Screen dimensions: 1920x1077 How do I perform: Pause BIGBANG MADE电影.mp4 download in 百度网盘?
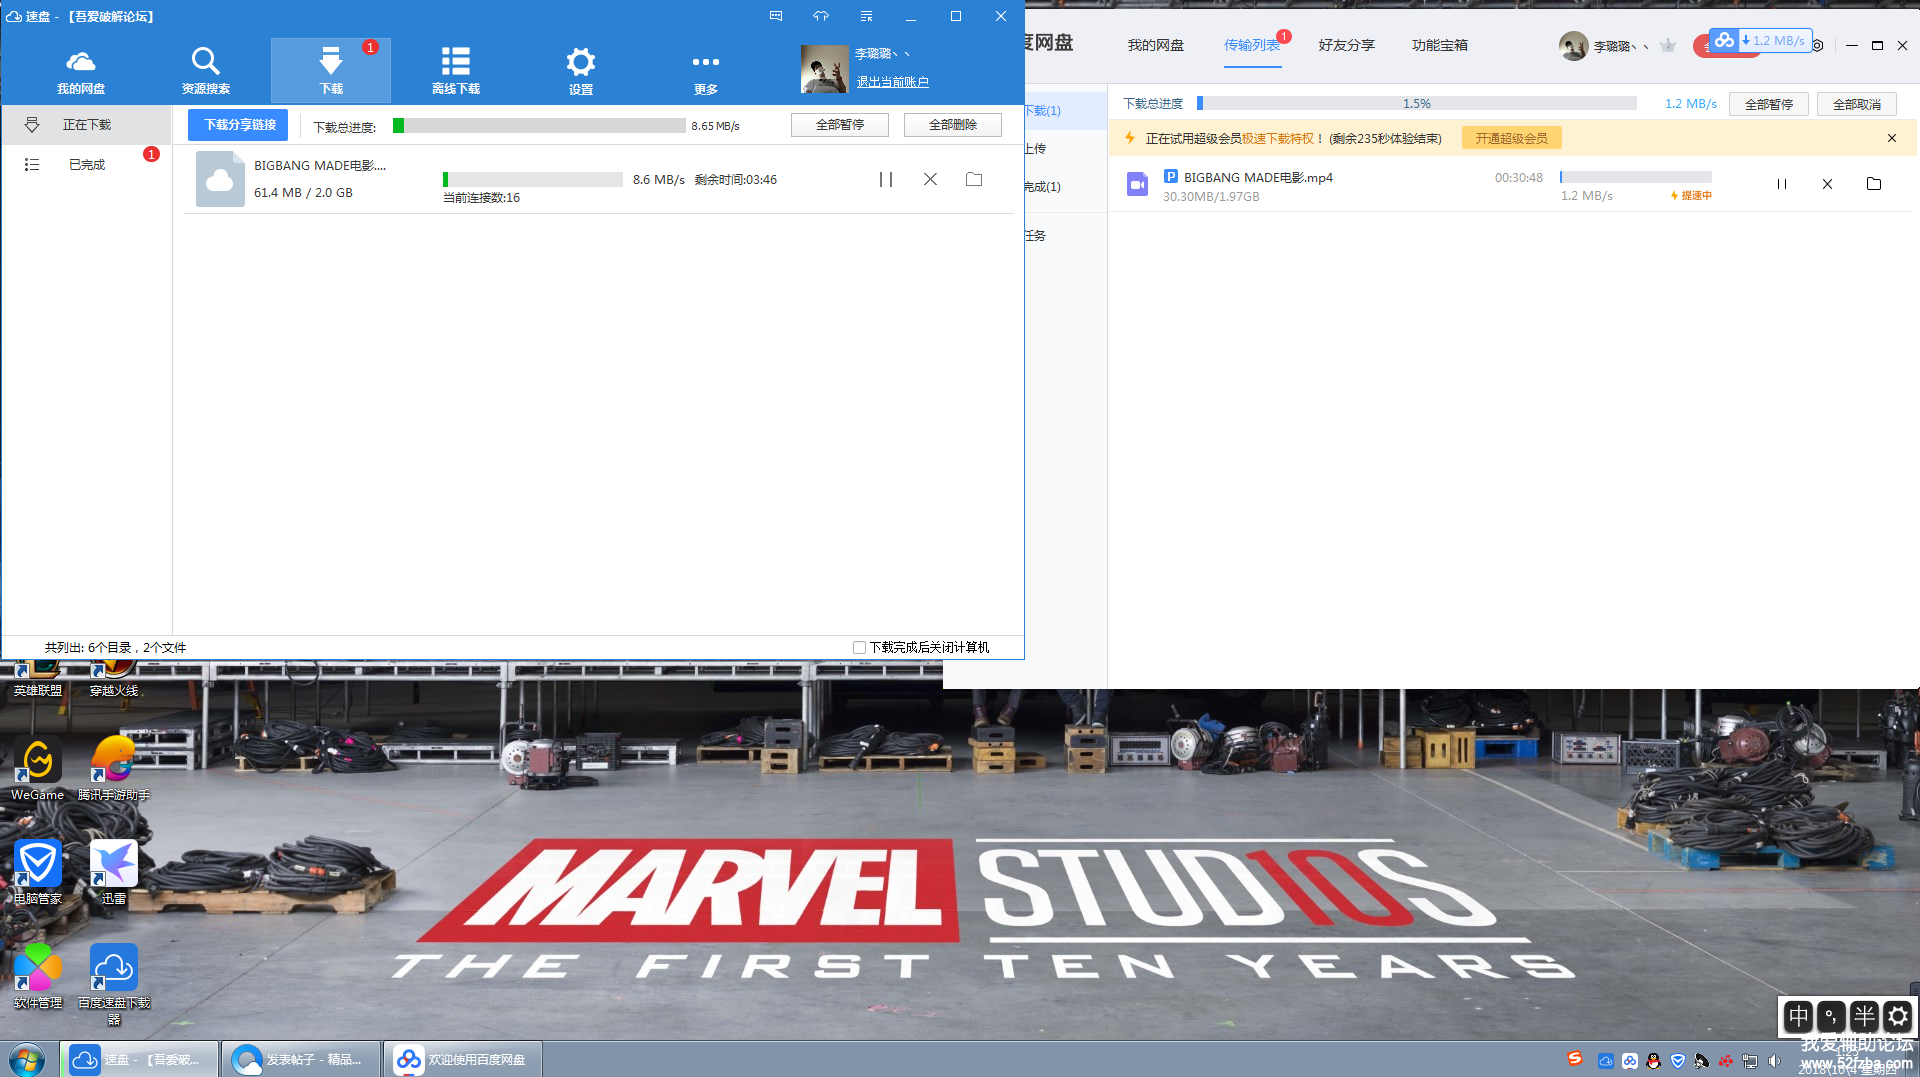point(1781,184)
